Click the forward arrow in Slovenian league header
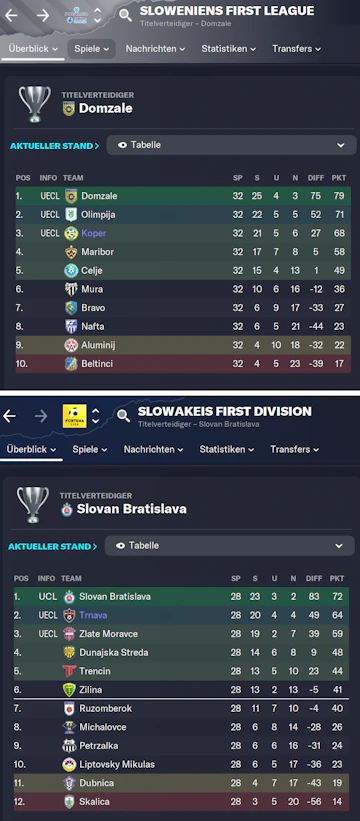 43,15
